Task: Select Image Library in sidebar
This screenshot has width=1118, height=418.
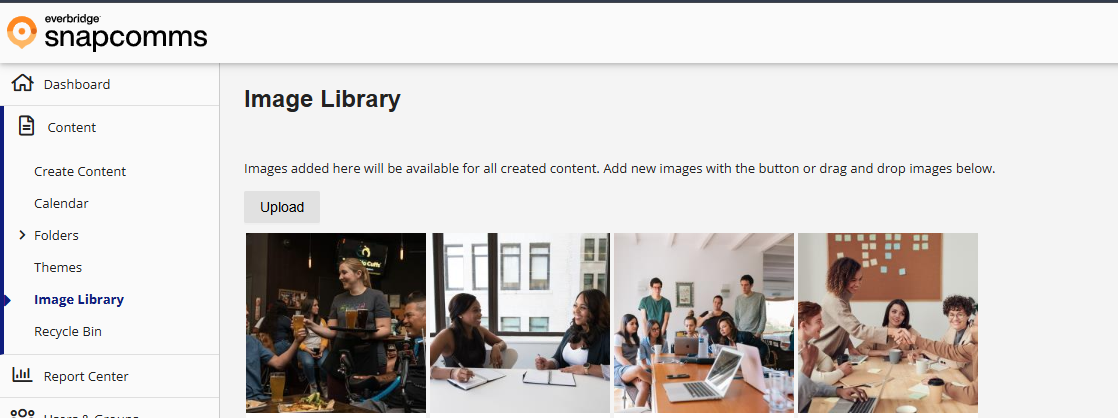Action: (x=78, y=300)
